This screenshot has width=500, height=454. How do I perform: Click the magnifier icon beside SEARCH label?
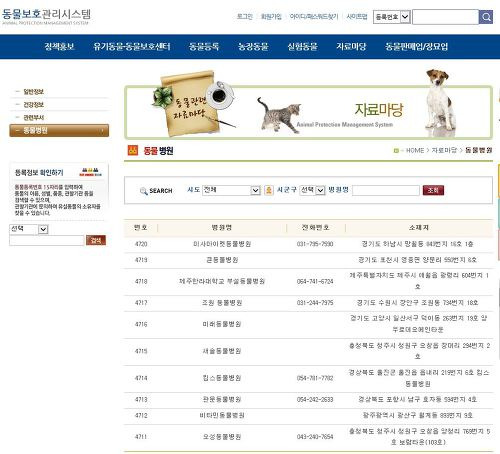(144, 191)
